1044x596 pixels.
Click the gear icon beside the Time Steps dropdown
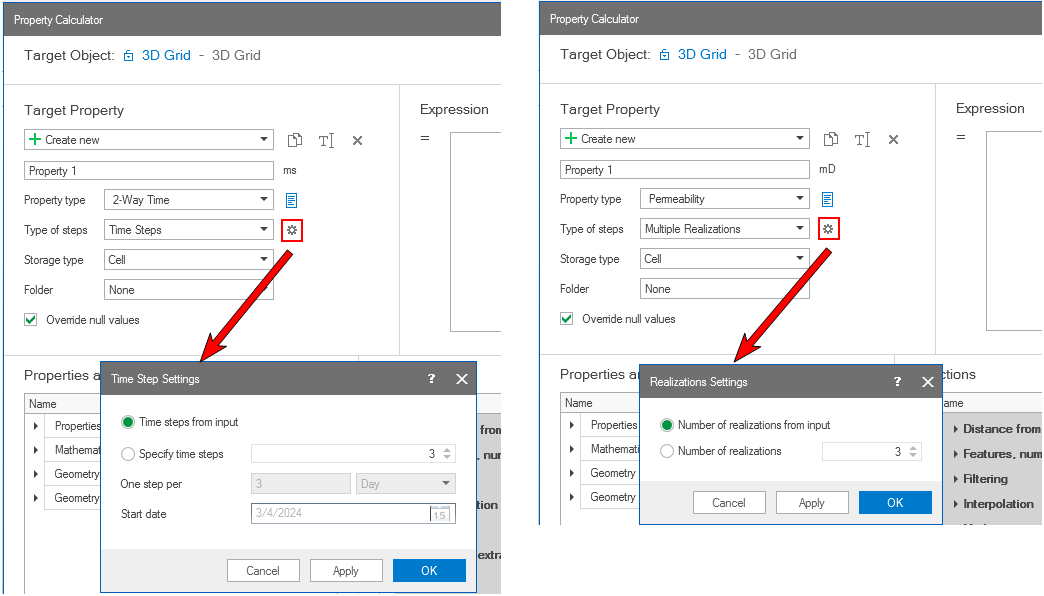[x=292, y=230]
